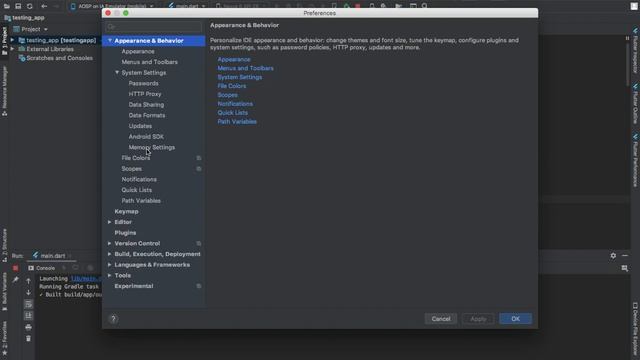
Task: Open the Resource Manager side tab
Action: coord(4,91)
